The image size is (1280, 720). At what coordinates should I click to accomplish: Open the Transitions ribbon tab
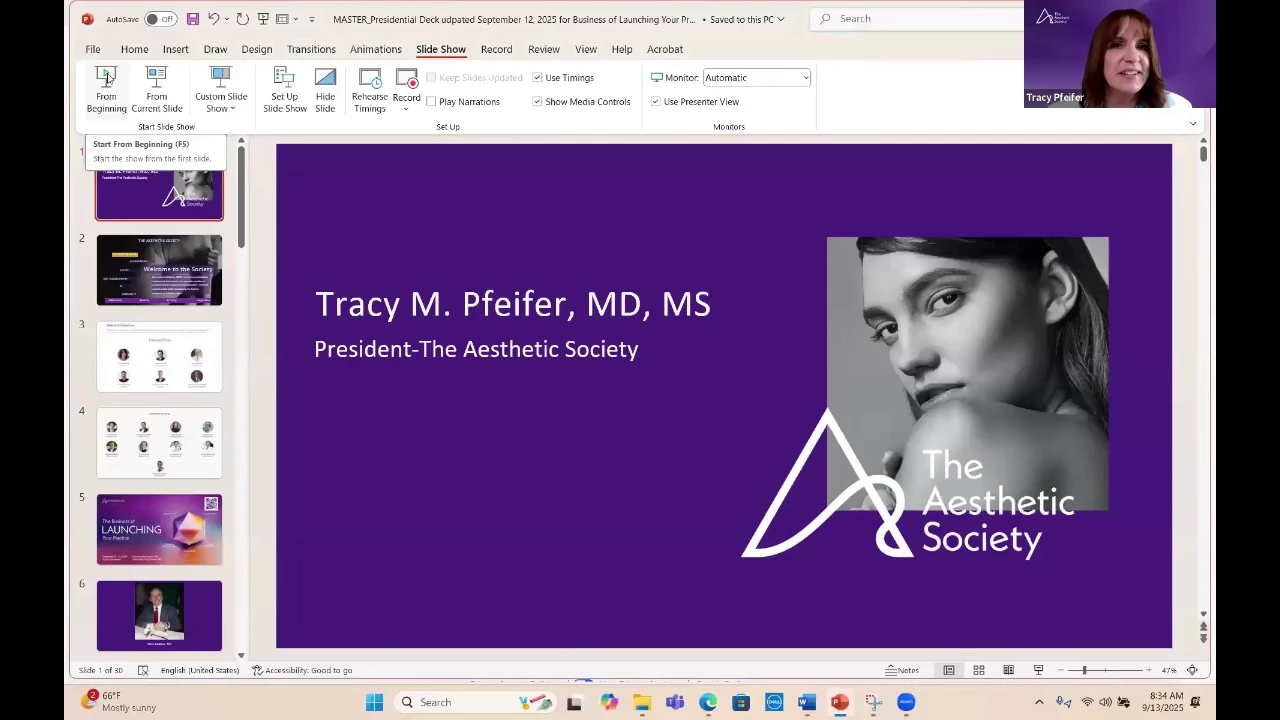tap(311, 49)
